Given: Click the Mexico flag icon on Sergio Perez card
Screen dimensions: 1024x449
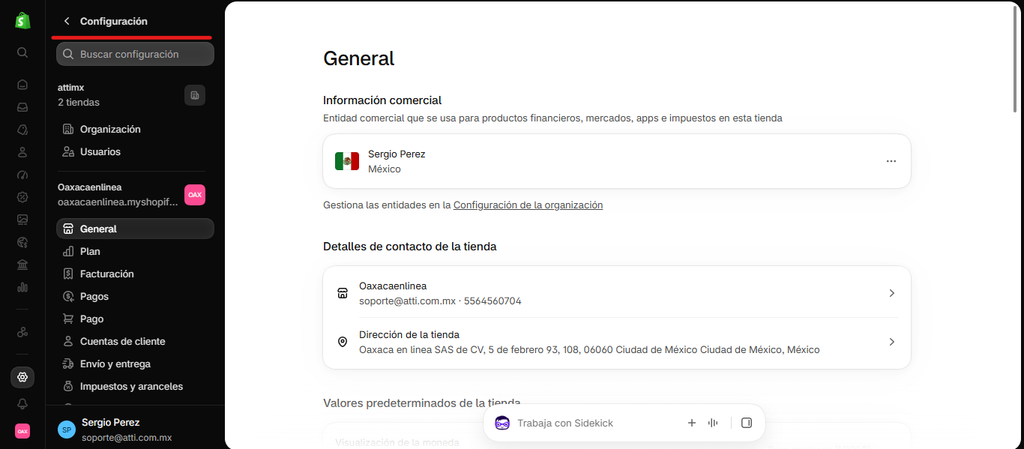Looking at the screenshot, I should pyautogui.click(x=347, y=161).
